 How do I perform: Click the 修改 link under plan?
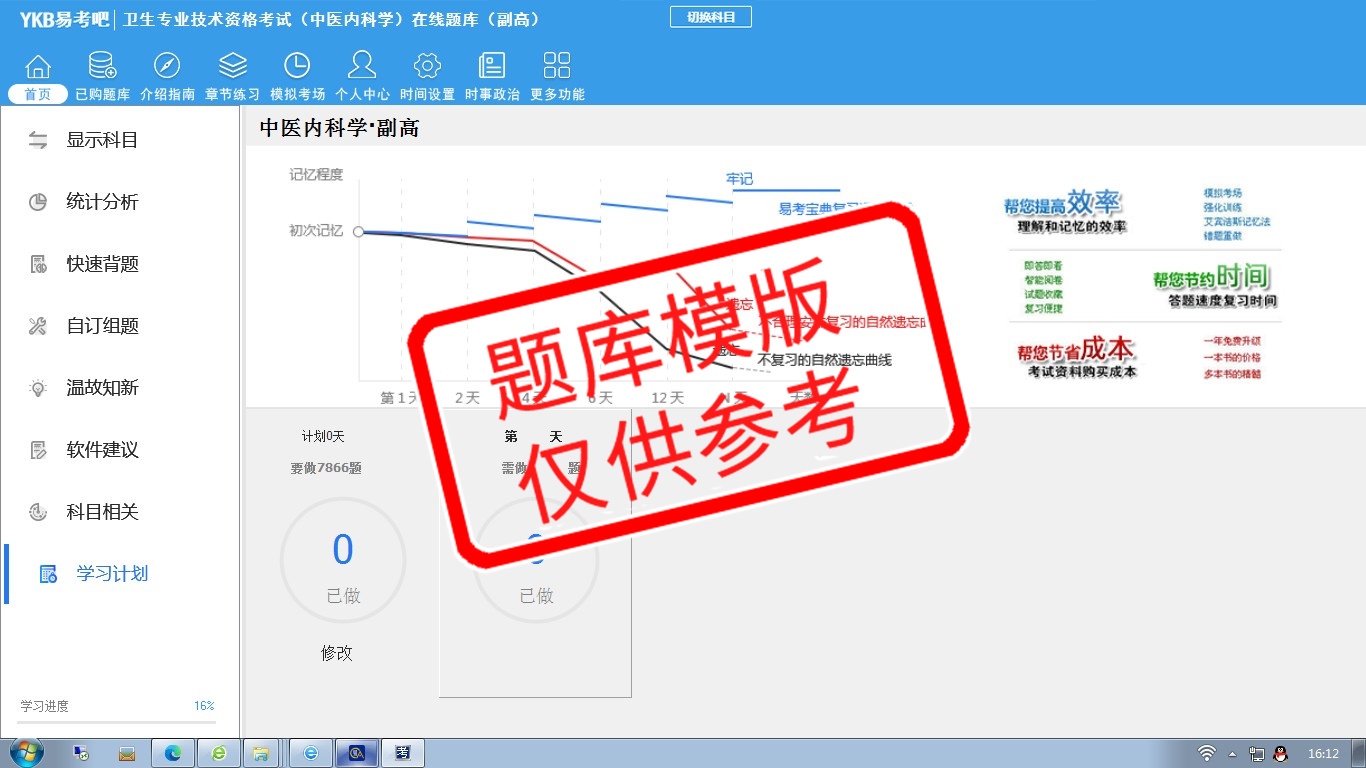pyautogui.click(x=337, y=653)
